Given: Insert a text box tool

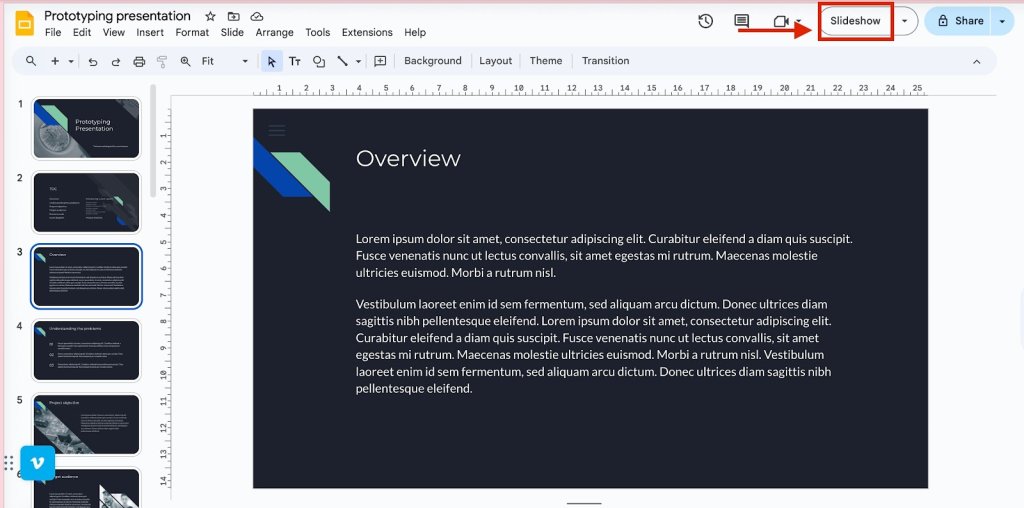Looking at the screenshot, I should 295,61.
